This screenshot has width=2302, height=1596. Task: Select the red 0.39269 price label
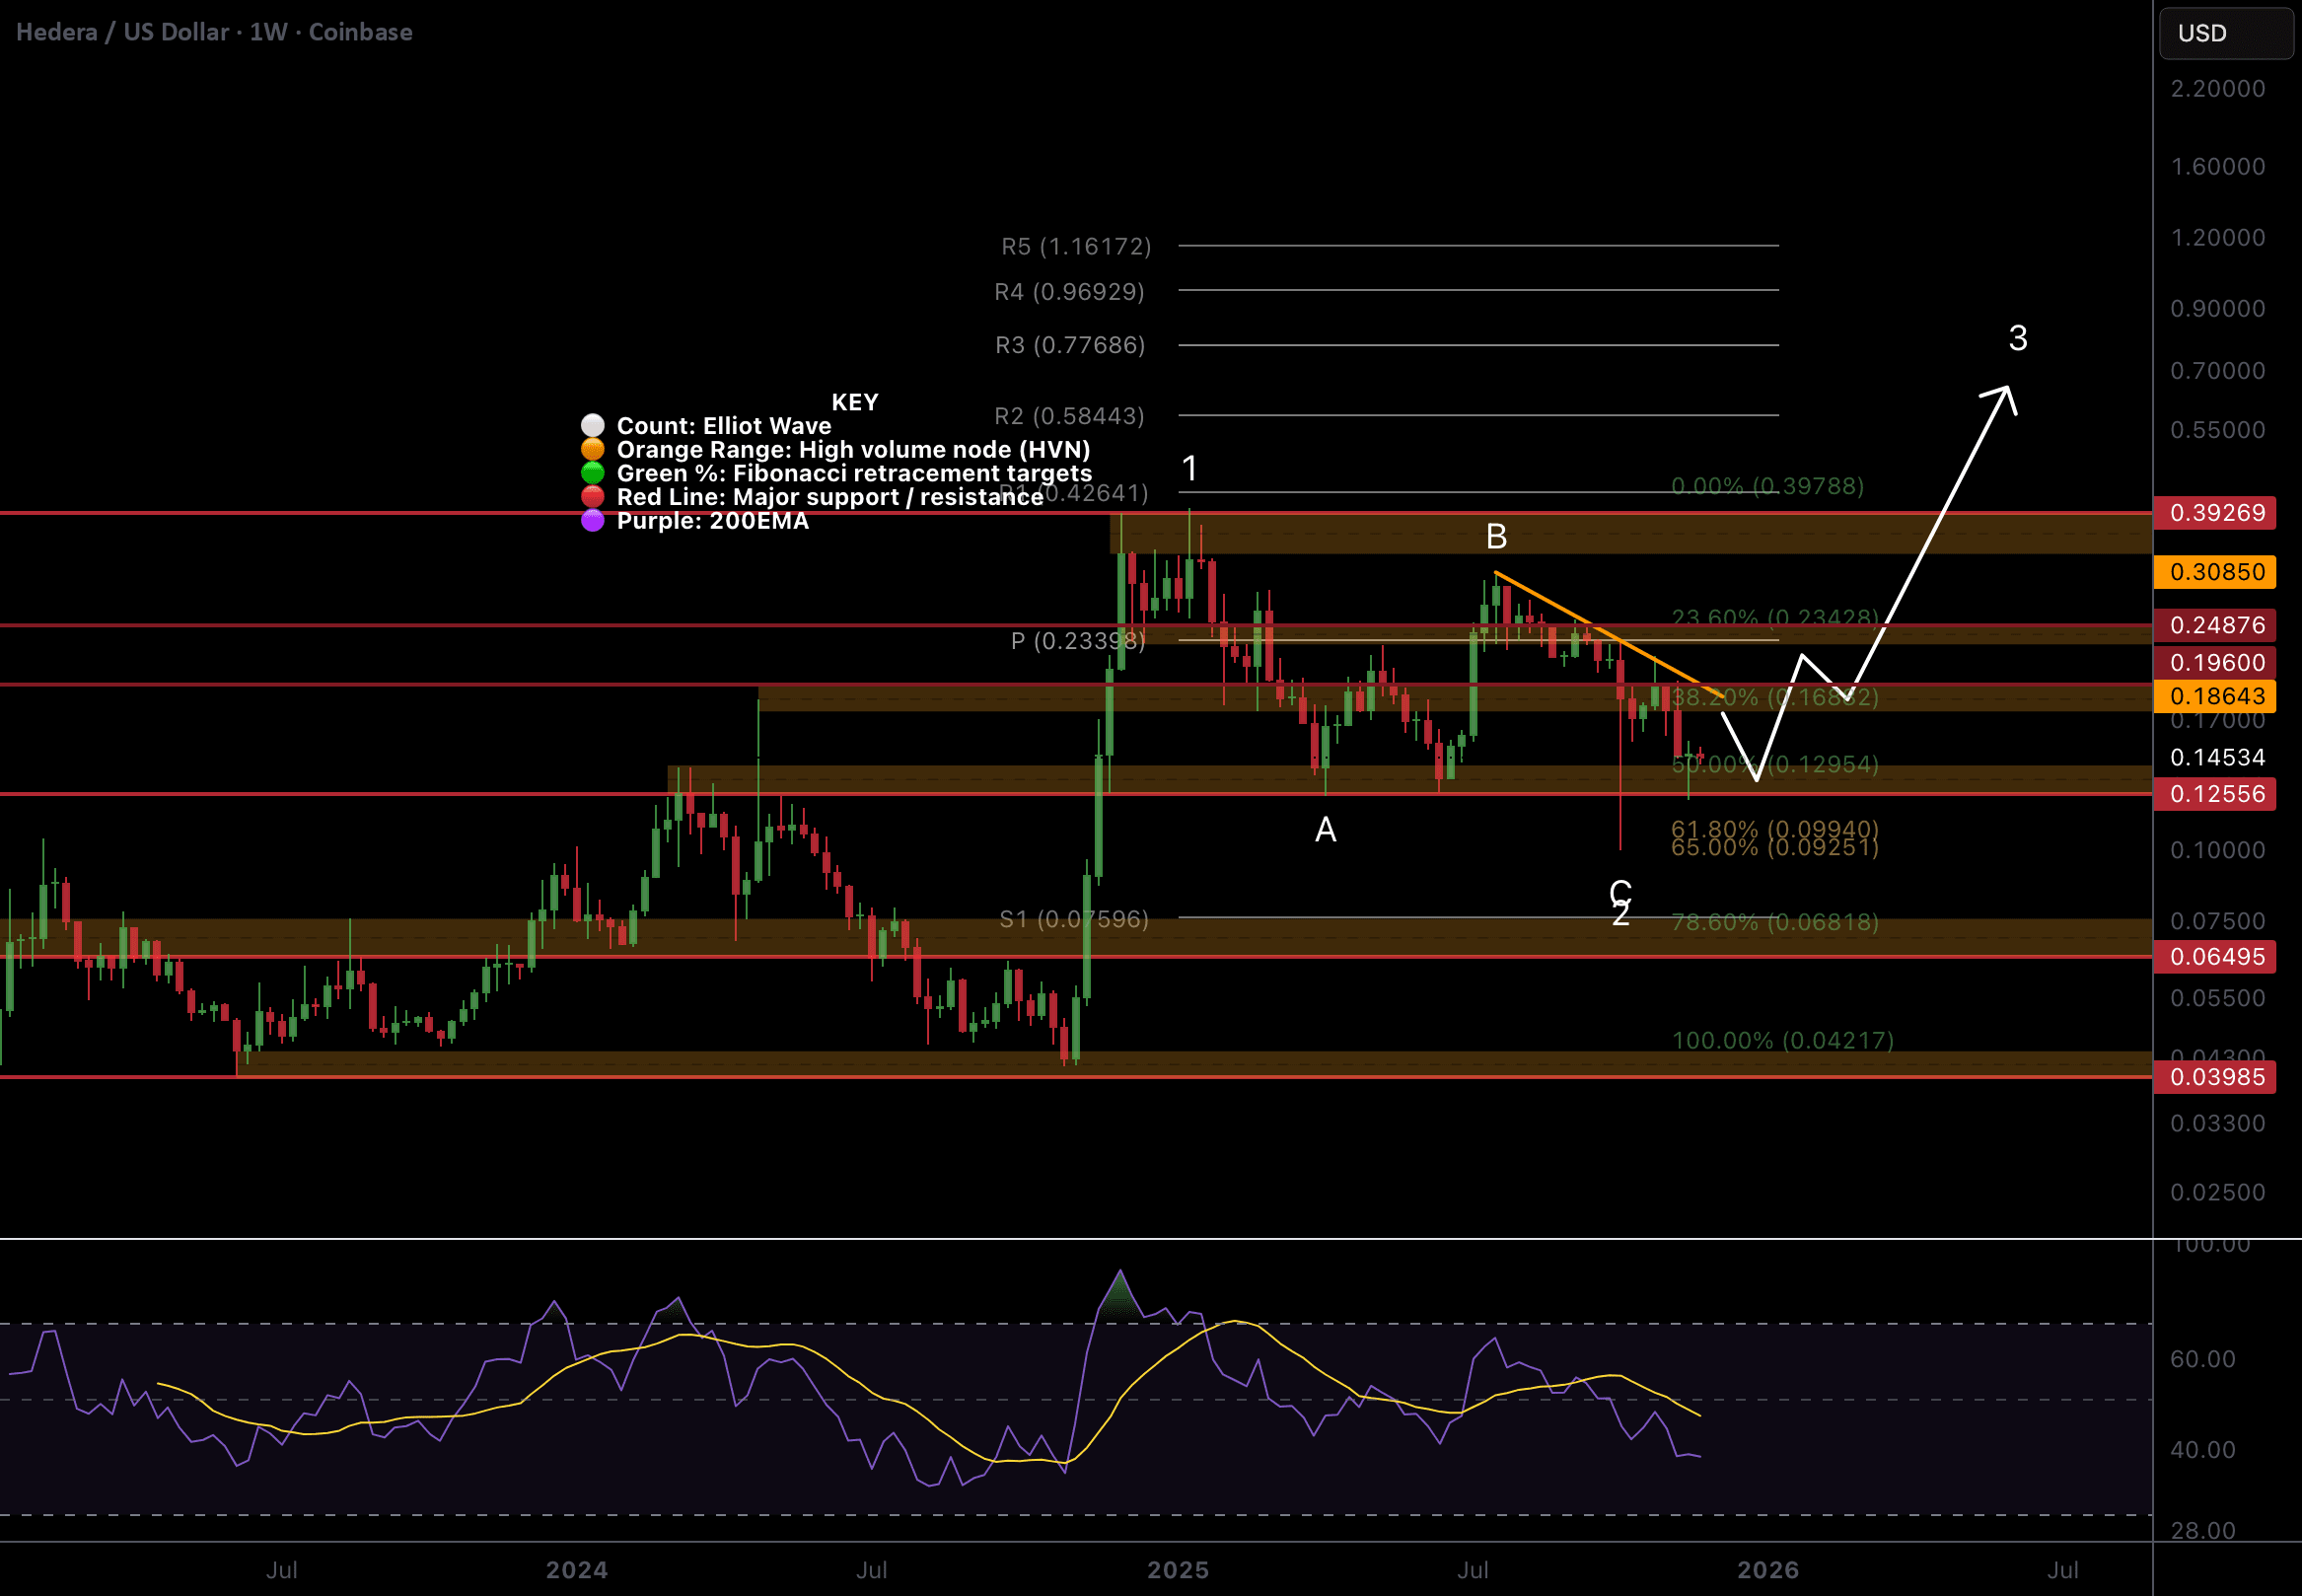coord(2216,513)
